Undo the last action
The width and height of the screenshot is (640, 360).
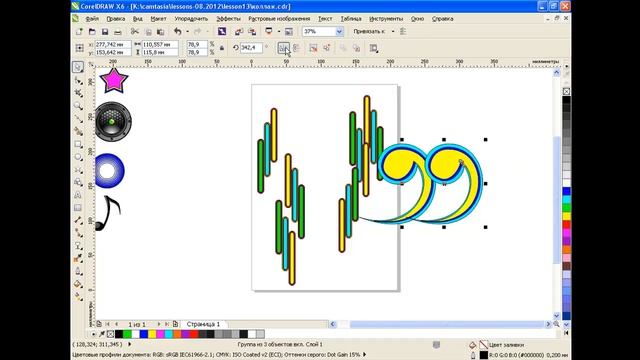[x=178, y=31]
